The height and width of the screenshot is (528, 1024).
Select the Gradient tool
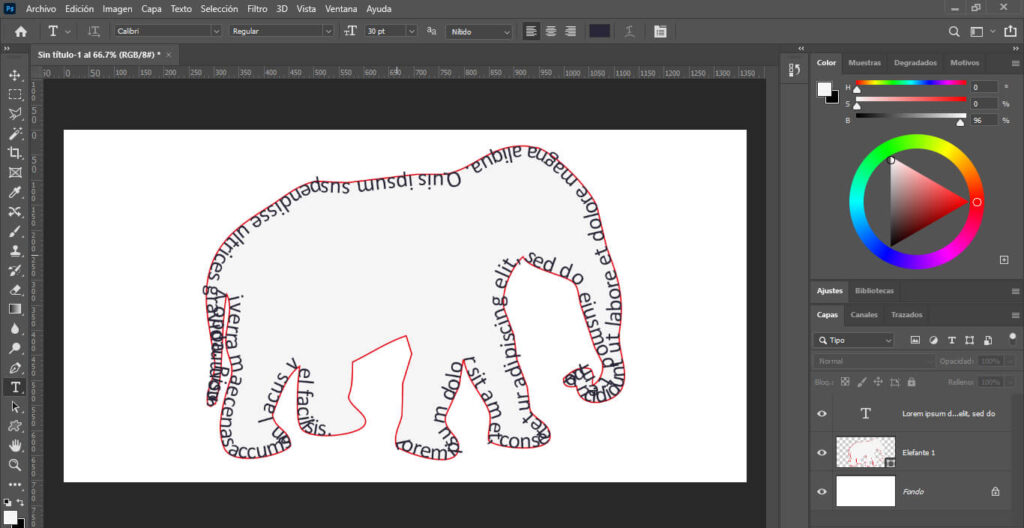(15, 309)
